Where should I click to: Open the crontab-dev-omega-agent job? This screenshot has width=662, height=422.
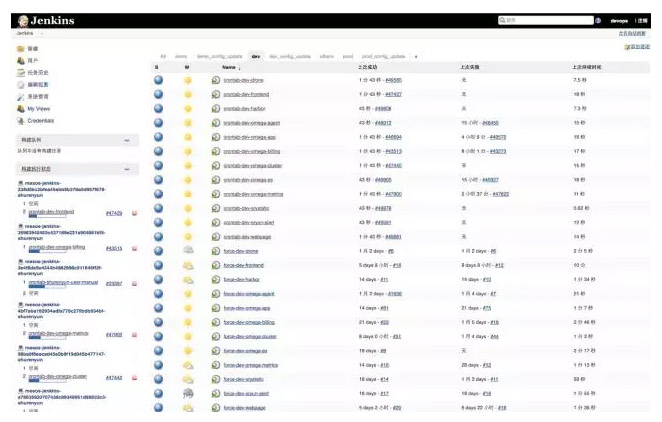pos(252,123)
